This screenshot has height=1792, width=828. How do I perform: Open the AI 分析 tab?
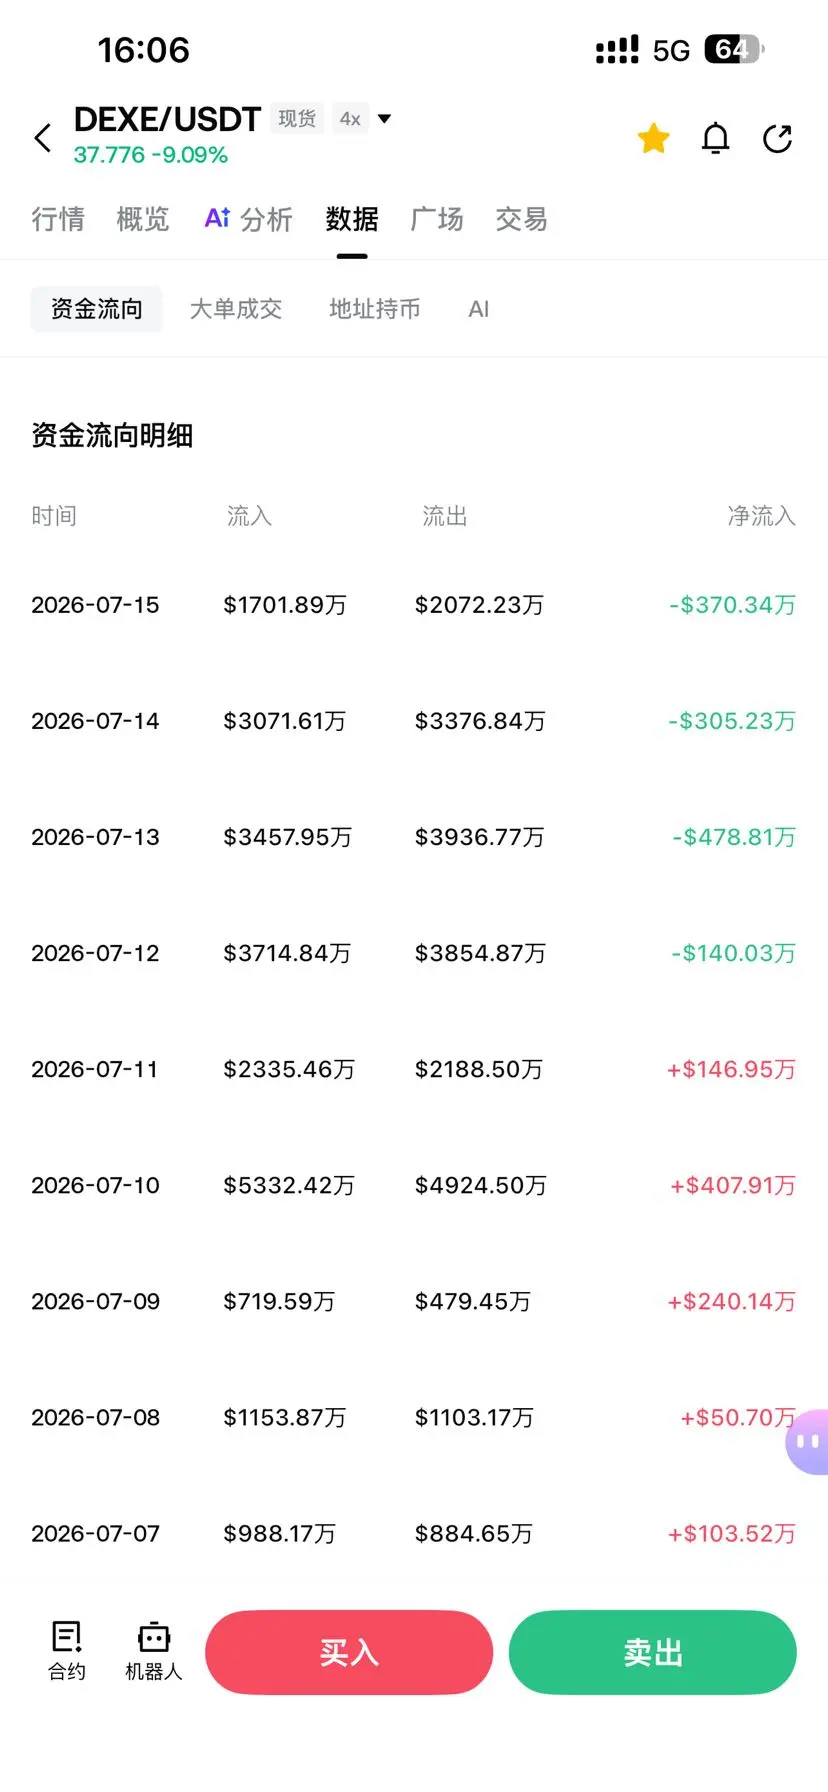[248, 219]
